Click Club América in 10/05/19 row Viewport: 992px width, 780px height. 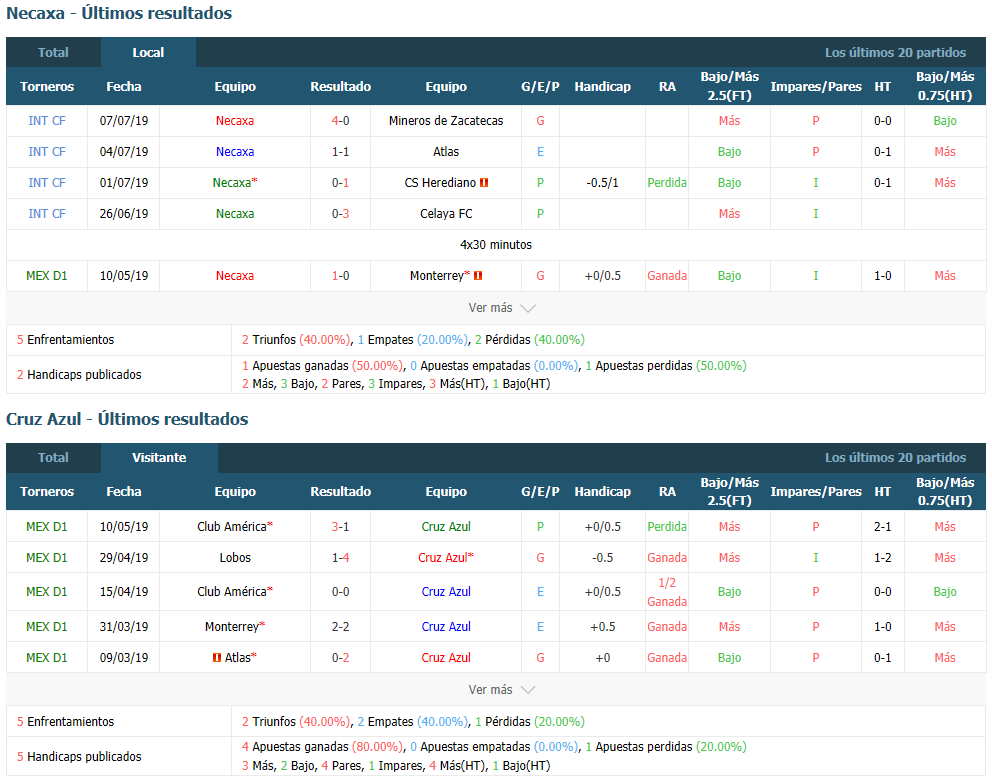(232, 526)
